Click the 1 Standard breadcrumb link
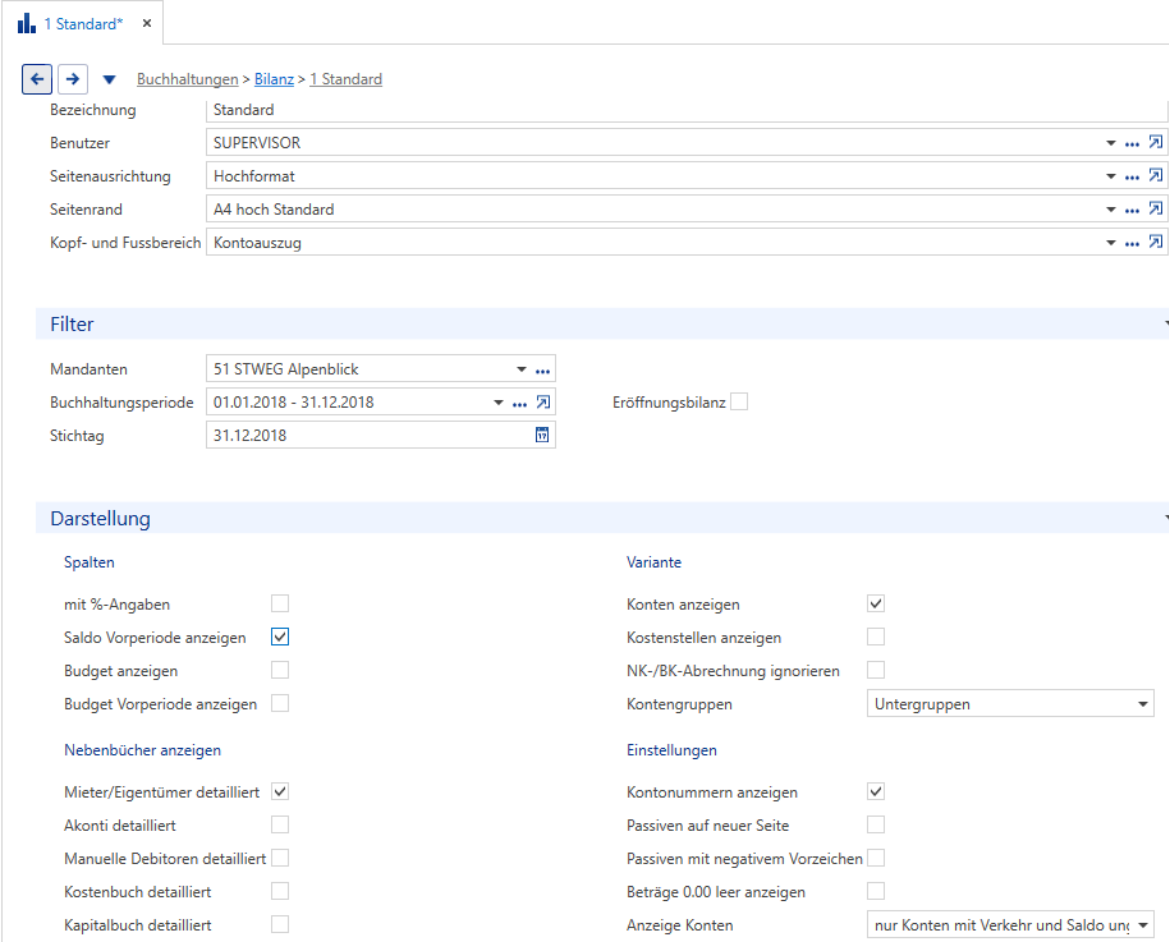This screenshot has width=1170, height=942. coord(346,79)
